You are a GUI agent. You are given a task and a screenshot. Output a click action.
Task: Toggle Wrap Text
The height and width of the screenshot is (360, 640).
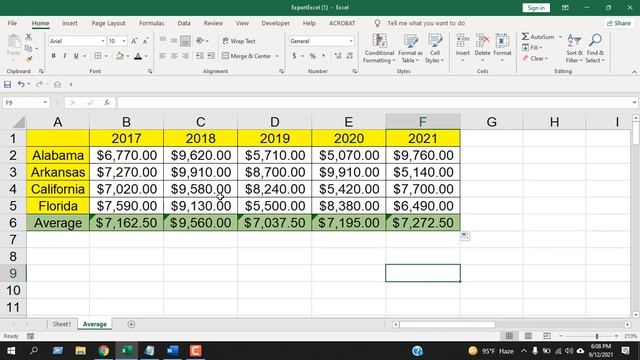click(239, 41)
